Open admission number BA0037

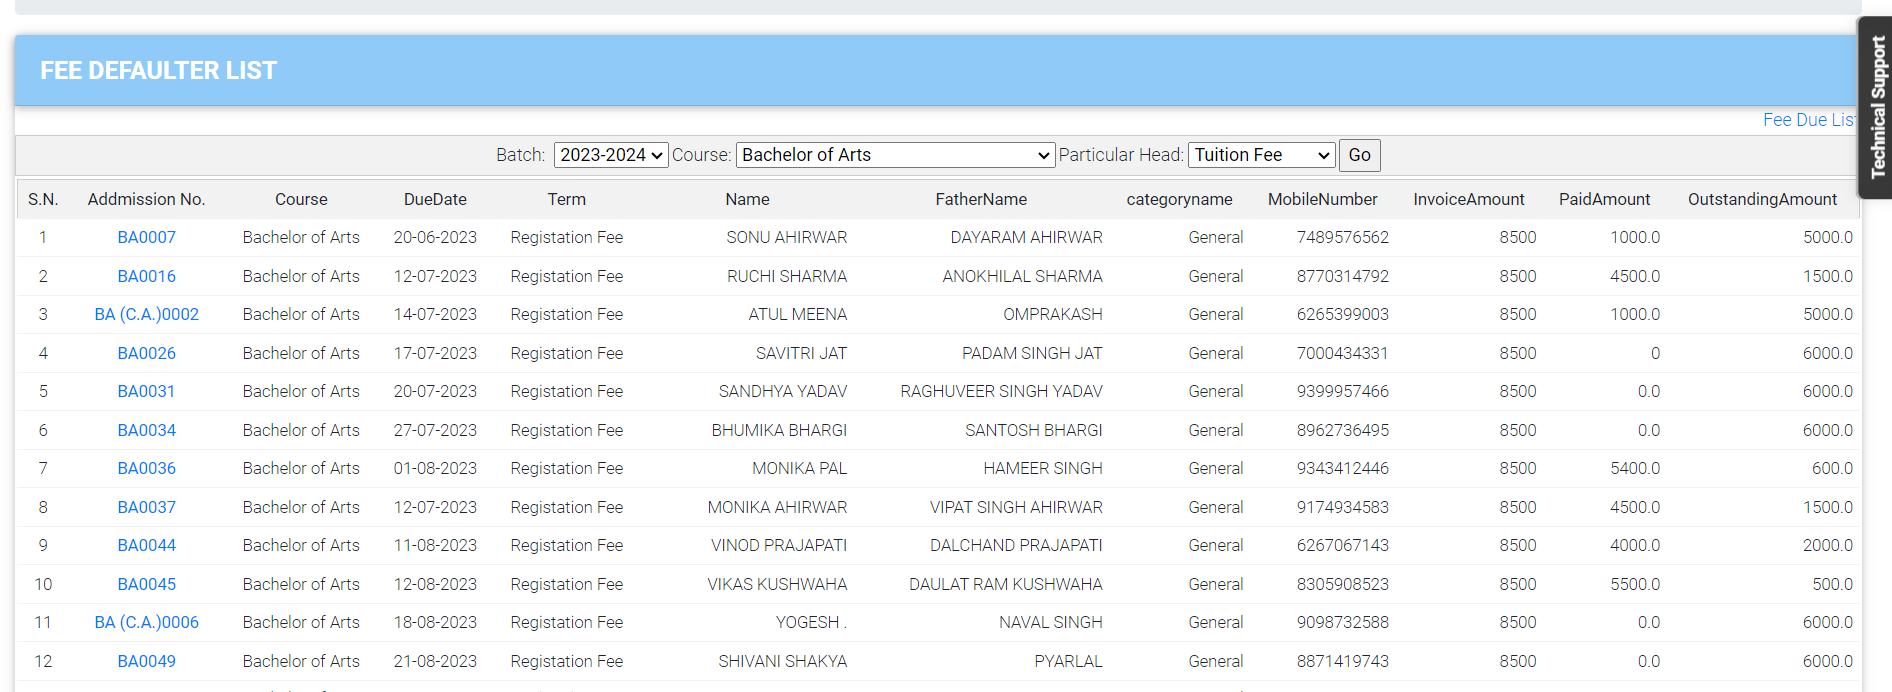pyautogui.click(x=146, y=507)
